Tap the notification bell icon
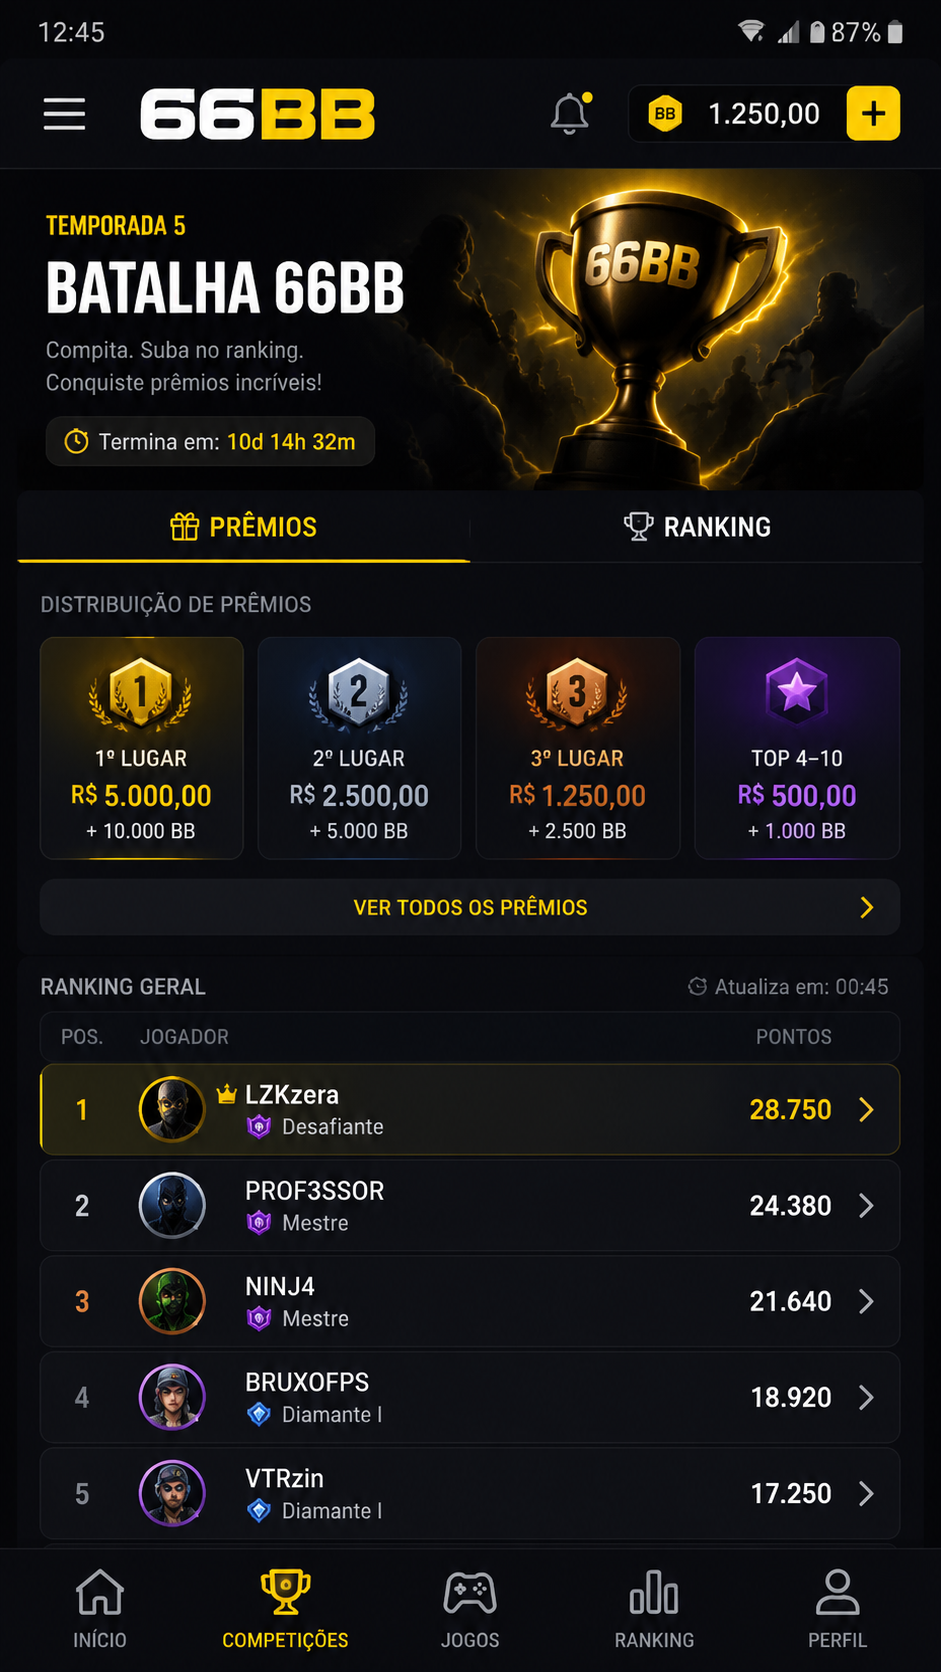 coord(570,113)
